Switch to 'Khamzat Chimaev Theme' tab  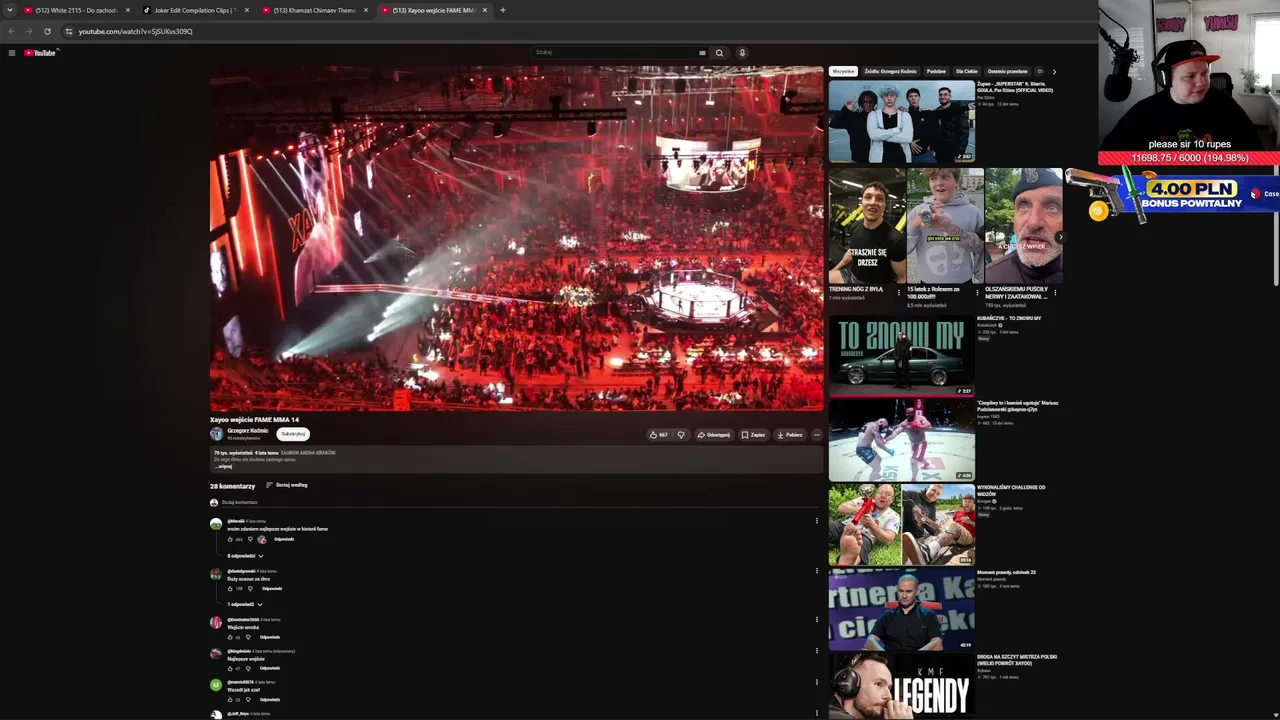pos(314,10)
